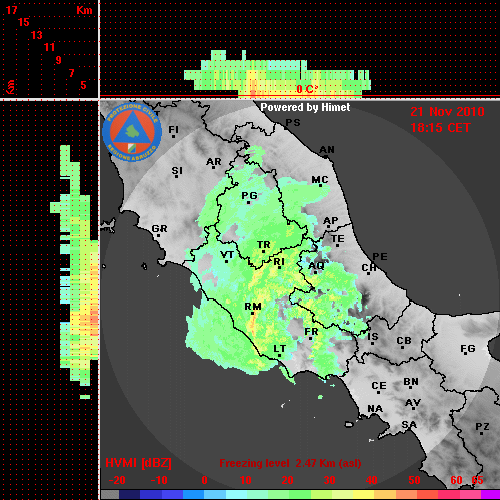Click the TR city label for Terni
Screen dimensions: 500x500
(x=264, y=245)
